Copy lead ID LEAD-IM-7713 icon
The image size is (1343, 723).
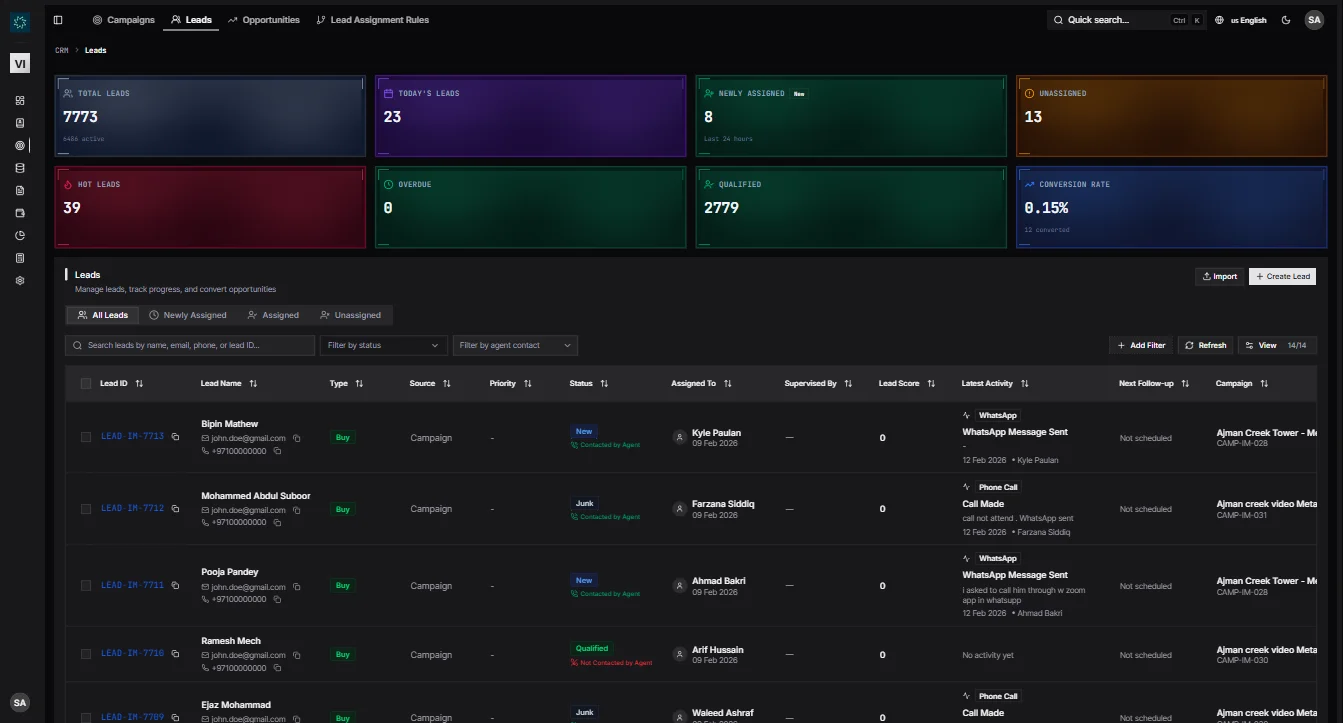175,437
